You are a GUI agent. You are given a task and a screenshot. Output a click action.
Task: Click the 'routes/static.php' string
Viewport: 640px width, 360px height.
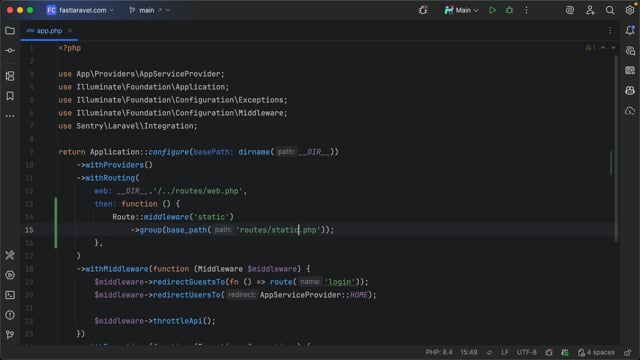[x=278, y=230]
